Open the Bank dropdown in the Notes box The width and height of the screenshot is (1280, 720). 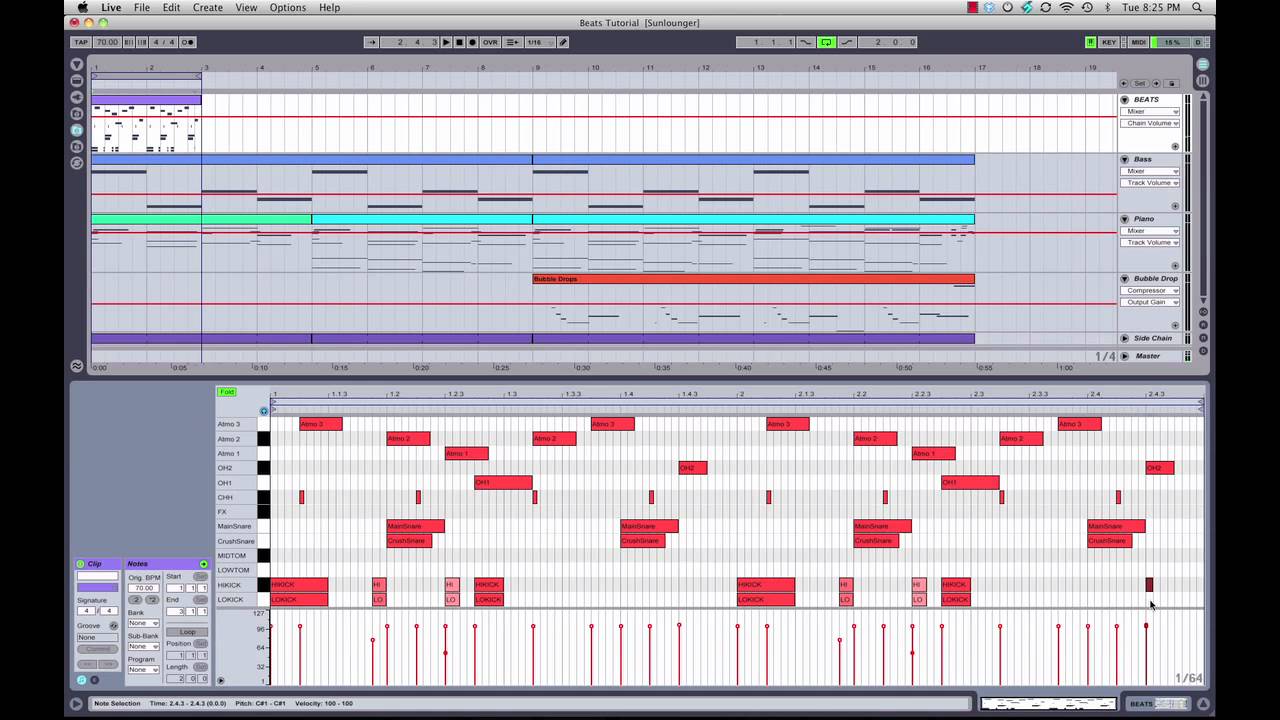pos(143,623)
